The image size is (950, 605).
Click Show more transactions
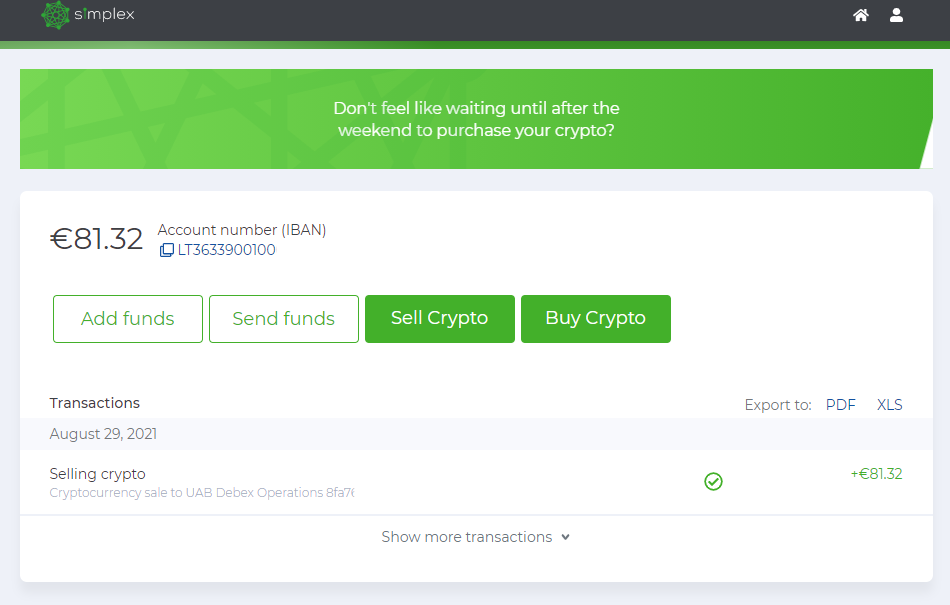point(465,537)
